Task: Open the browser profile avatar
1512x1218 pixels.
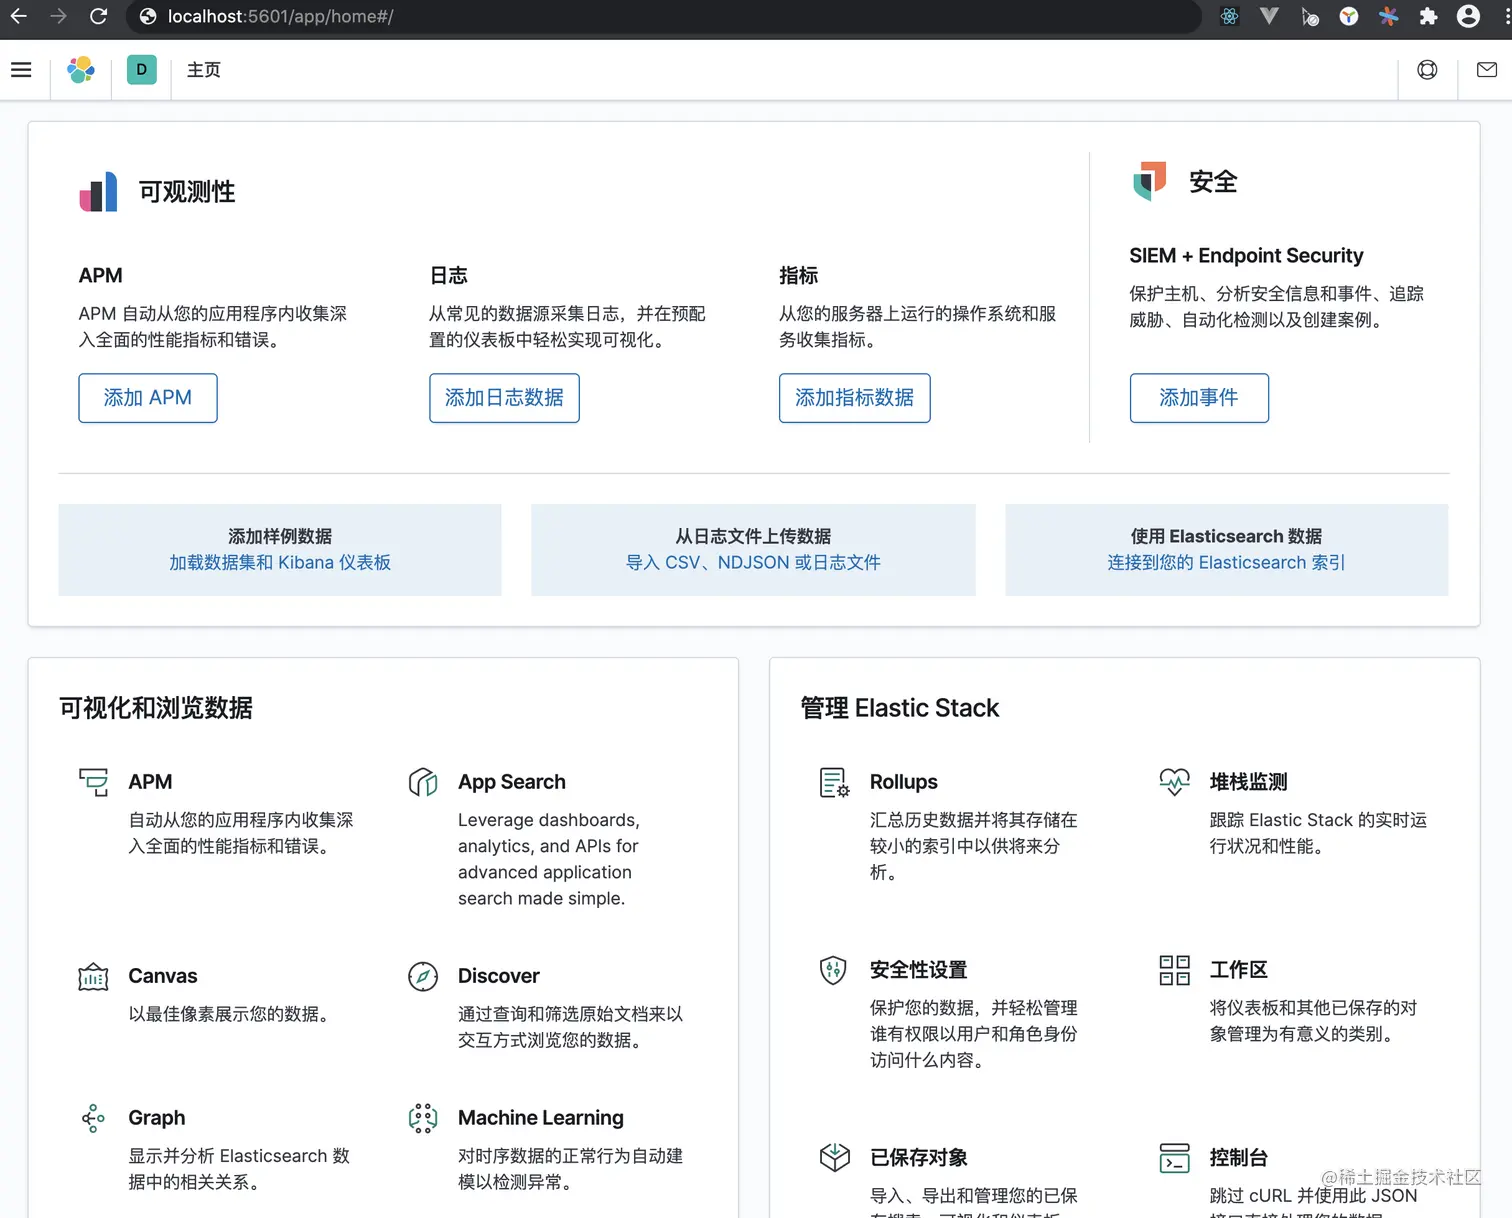Action: pyautogui.click(x=1468, y=16)
